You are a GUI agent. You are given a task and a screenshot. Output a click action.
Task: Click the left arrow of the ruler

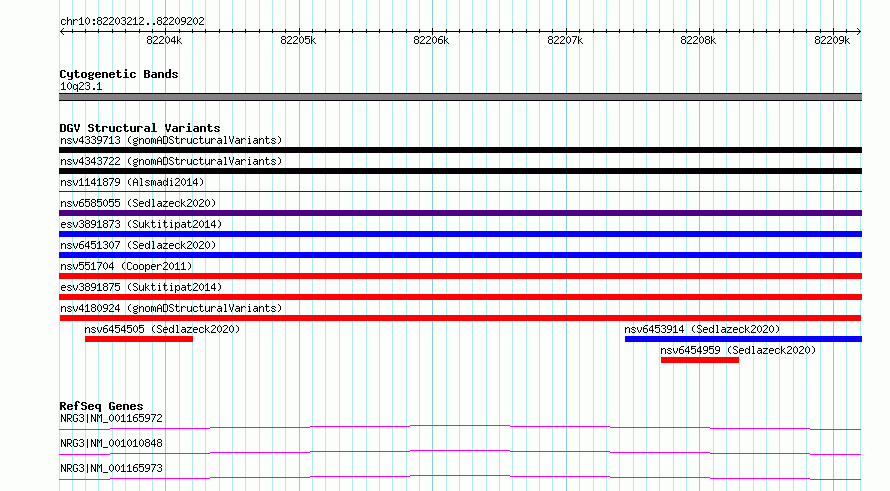(62, 31)
